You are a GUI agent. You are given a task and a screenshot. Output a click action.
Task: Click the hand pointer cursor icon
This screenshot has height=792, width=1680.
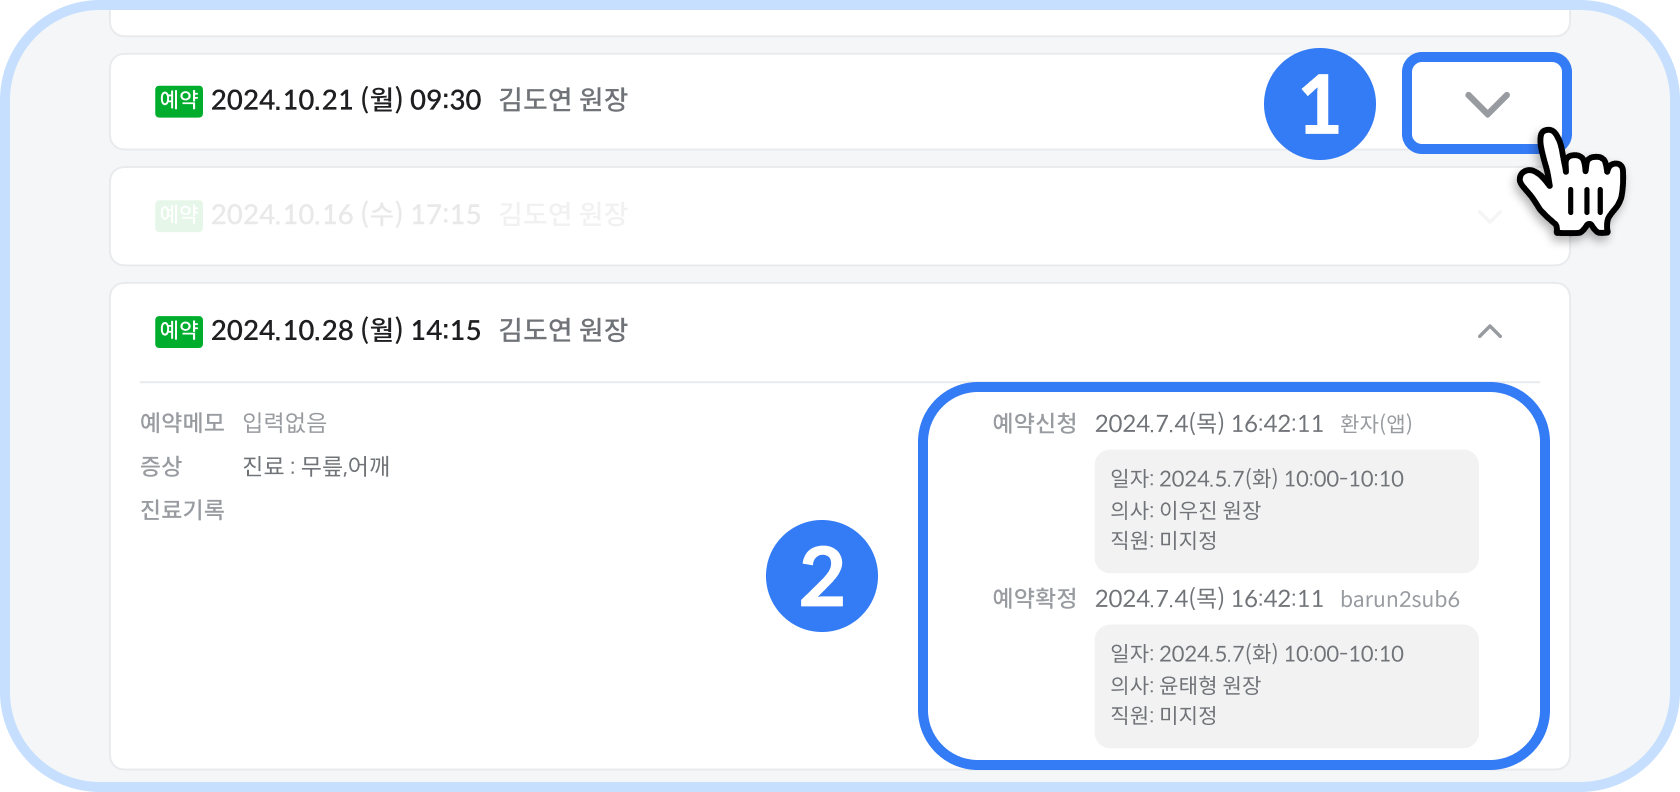(x=1571, y=182)
